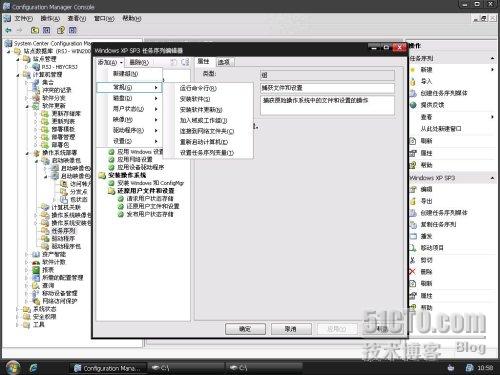Open the 操作(A) menu
This screenshot has height=375, width=500.
pyautogui.click(x=50, y=18)
